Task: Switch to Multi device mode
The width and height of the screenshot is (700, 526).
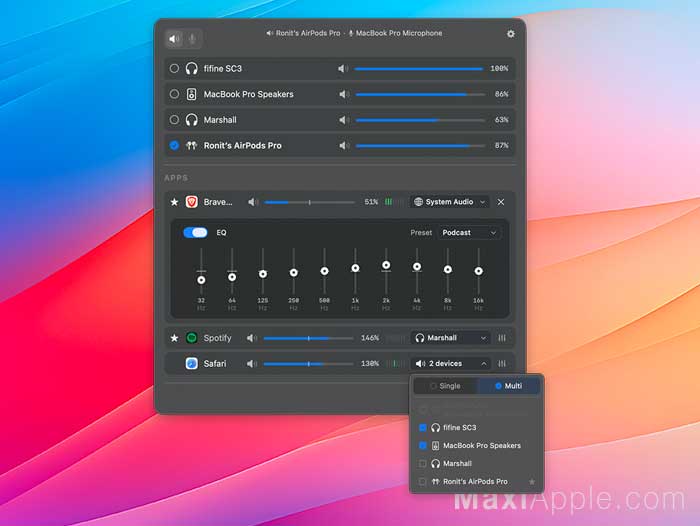Action: (508, 386)
